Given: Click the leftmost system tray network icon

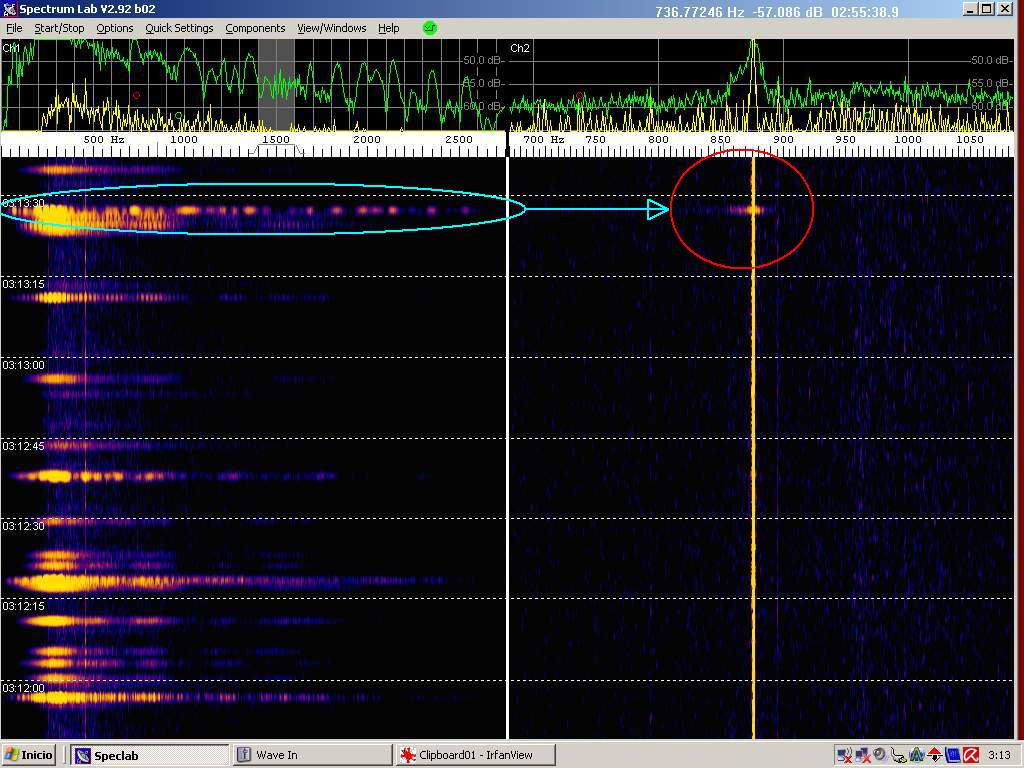Looking at the screenshot, I should click(843, 755).
